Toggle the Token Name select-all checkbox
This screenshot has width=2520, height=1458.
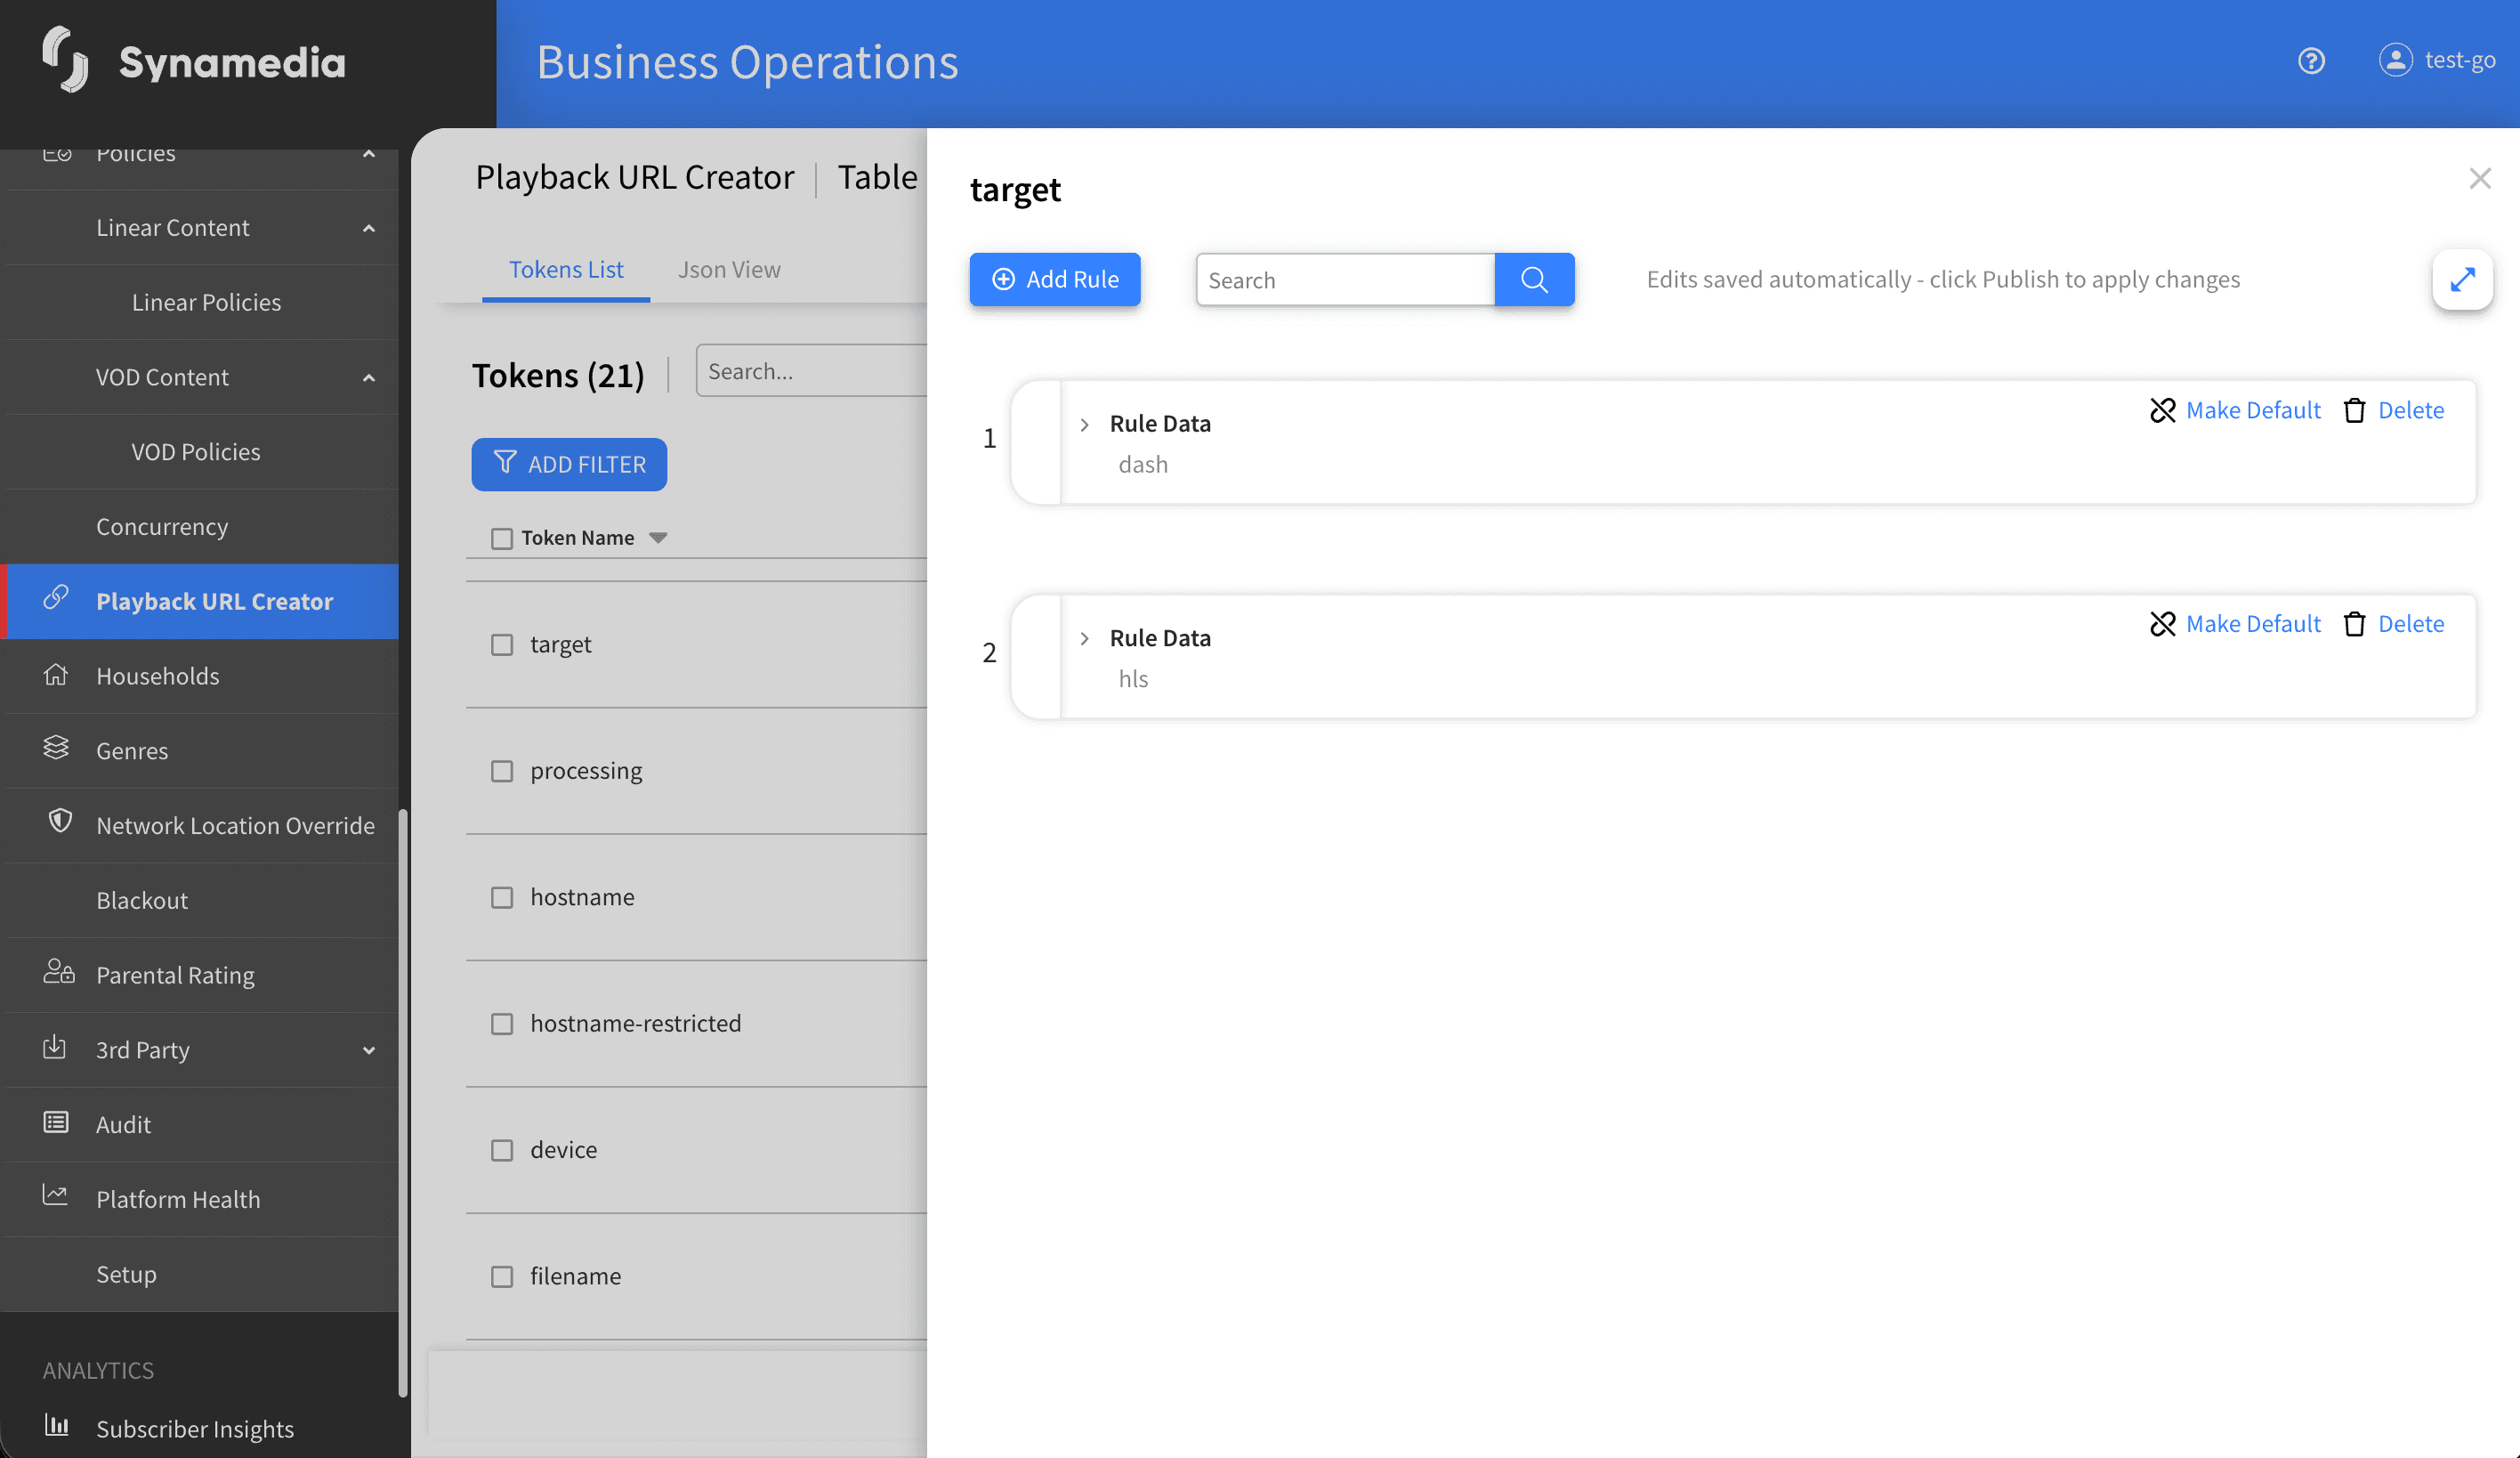click(502, 539)
